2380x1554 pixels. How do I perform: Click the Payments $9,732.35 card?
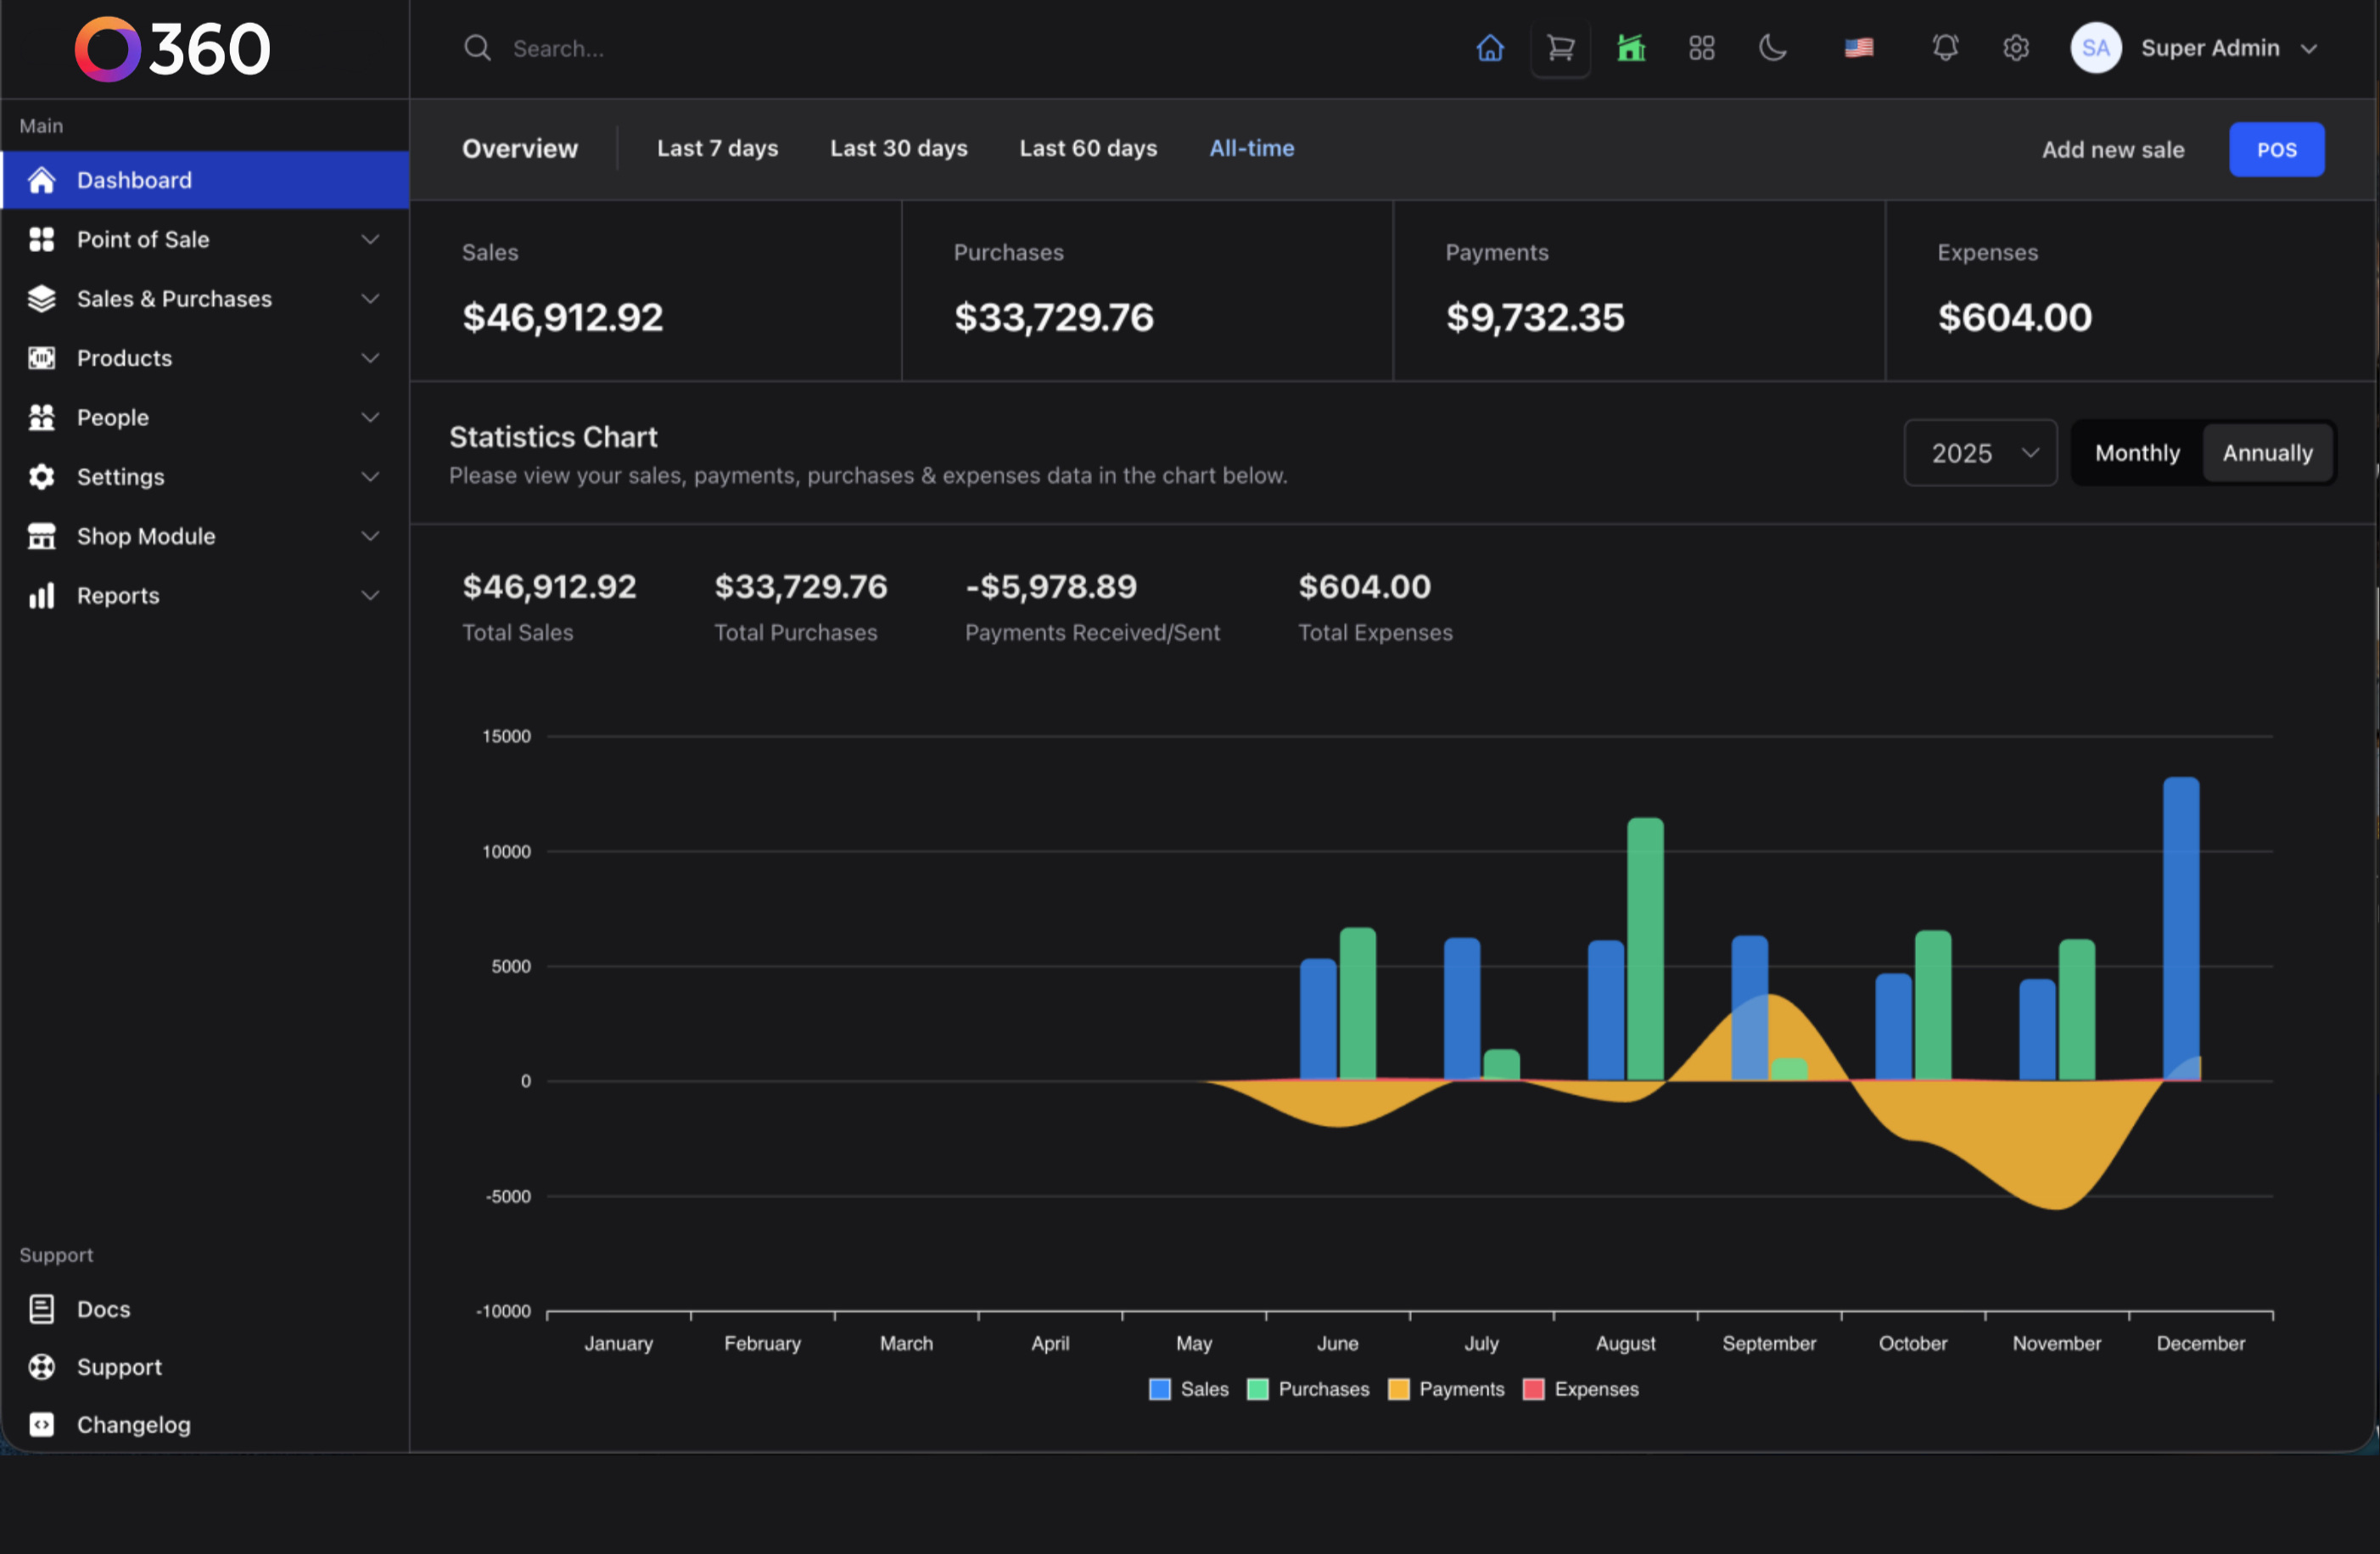coord(1639,291)
